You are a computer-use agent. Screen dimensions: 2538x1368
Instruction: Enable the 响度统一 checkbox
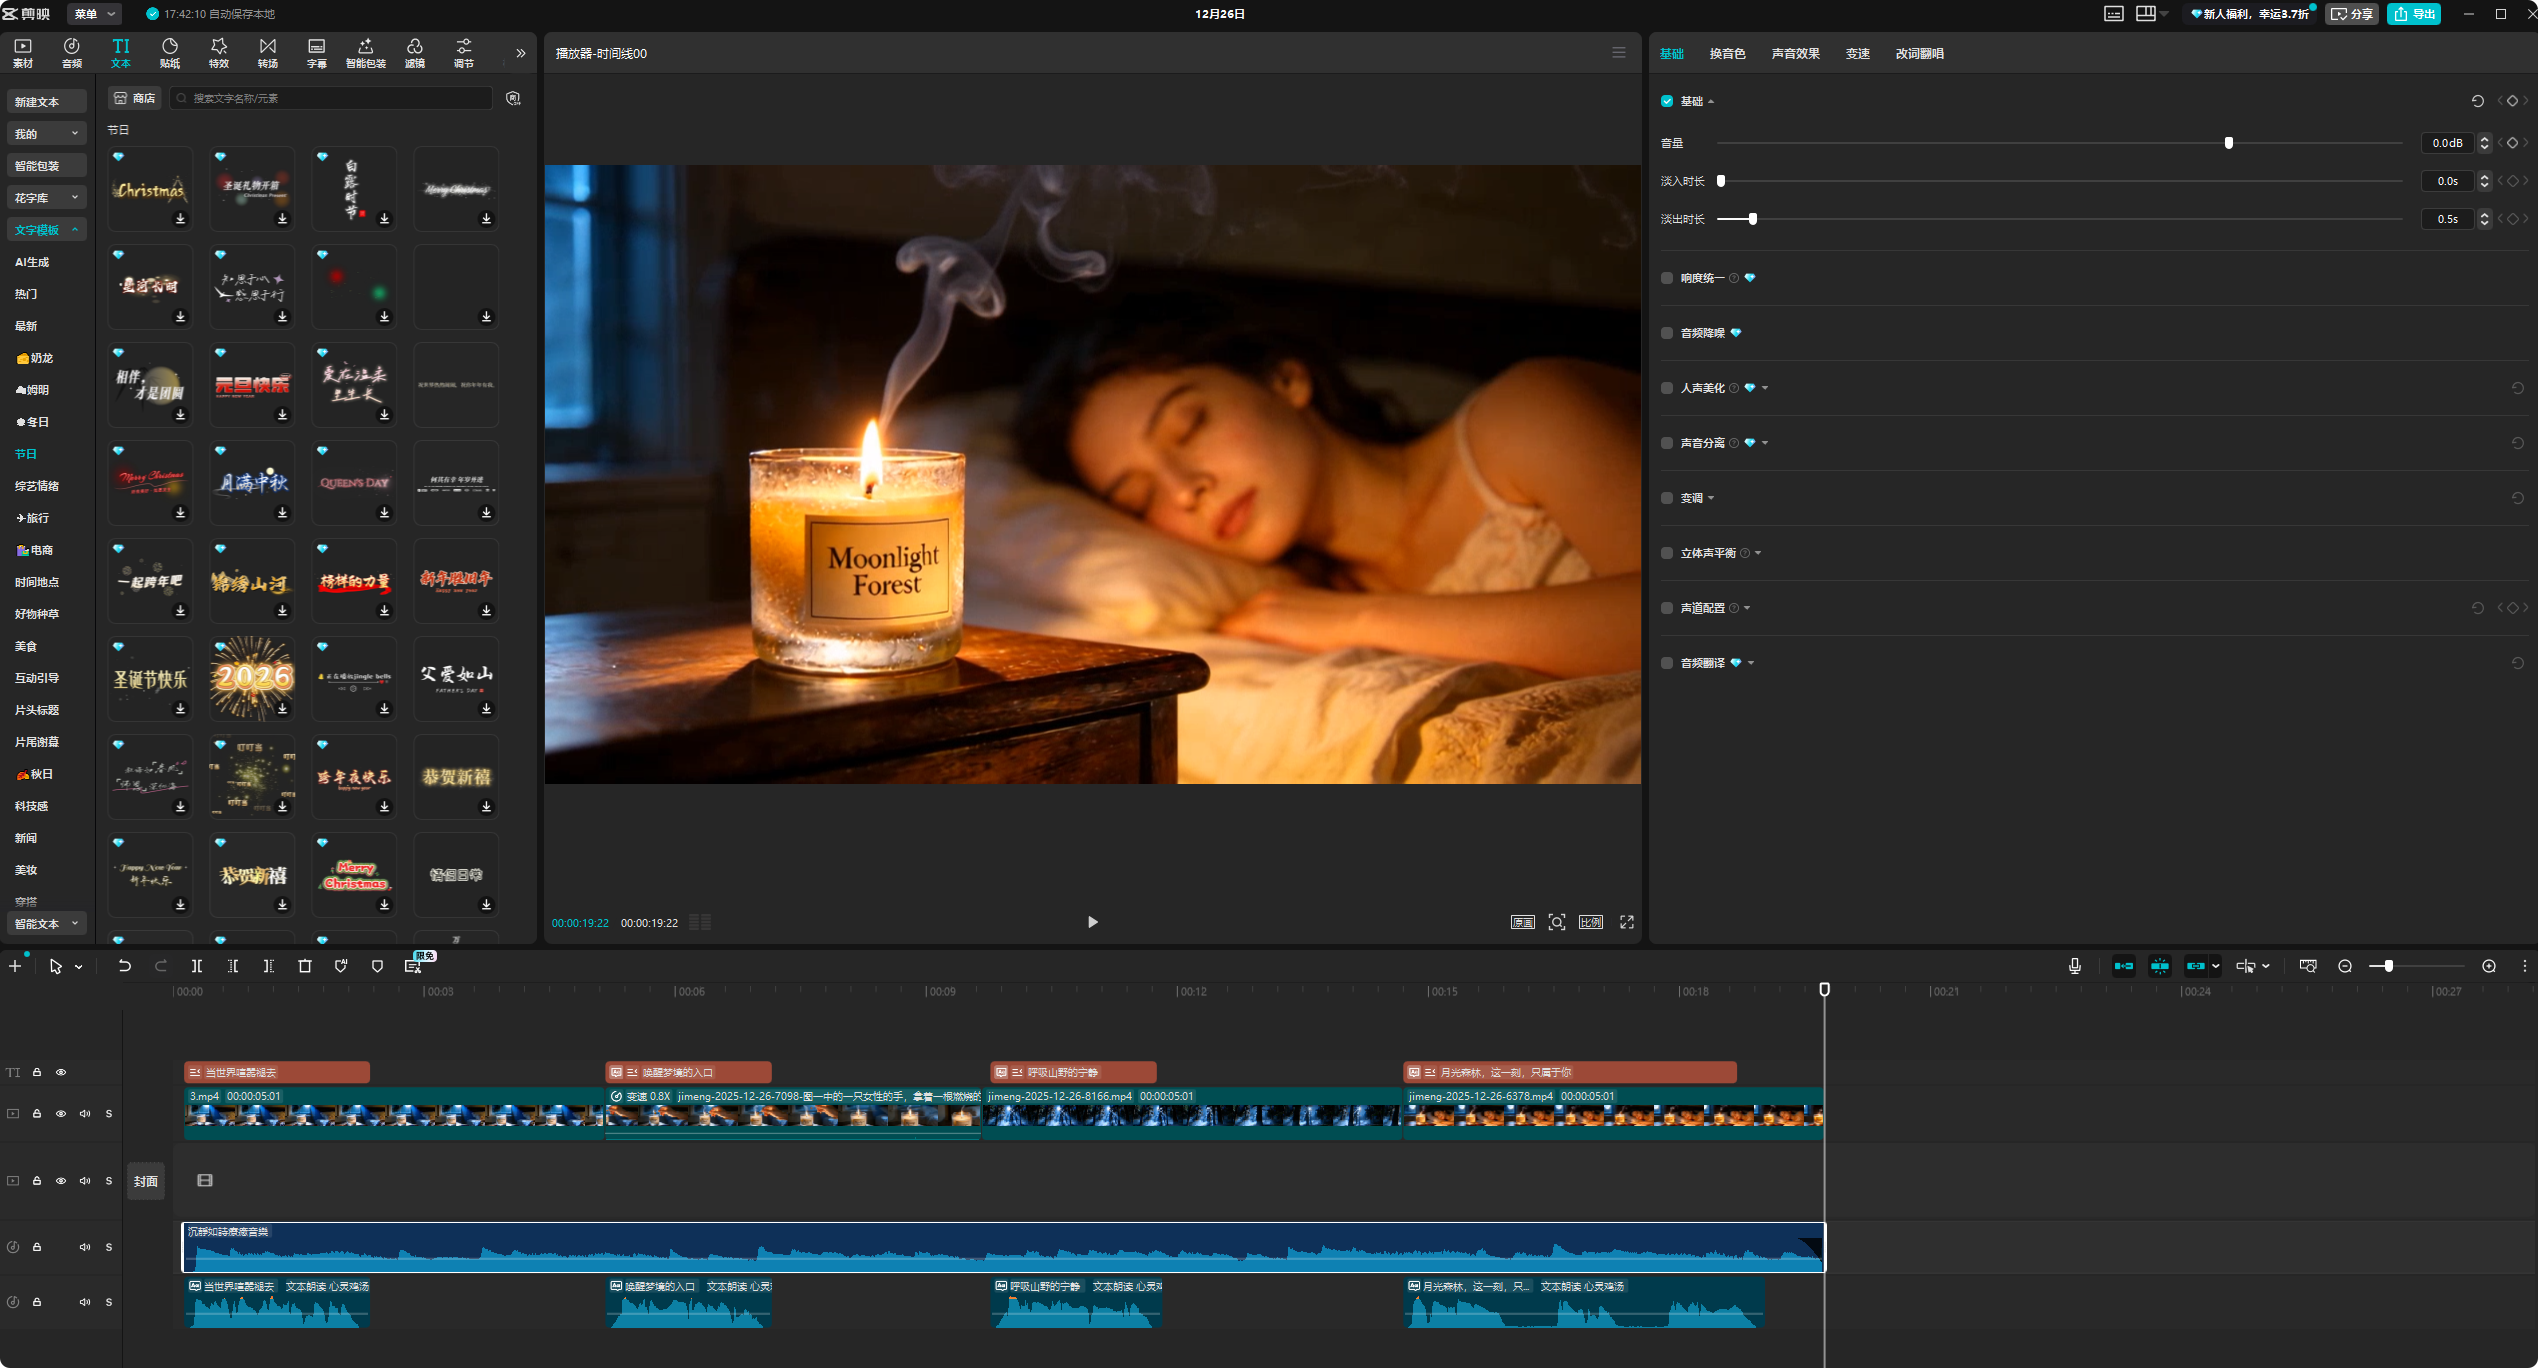point(1667,278)
